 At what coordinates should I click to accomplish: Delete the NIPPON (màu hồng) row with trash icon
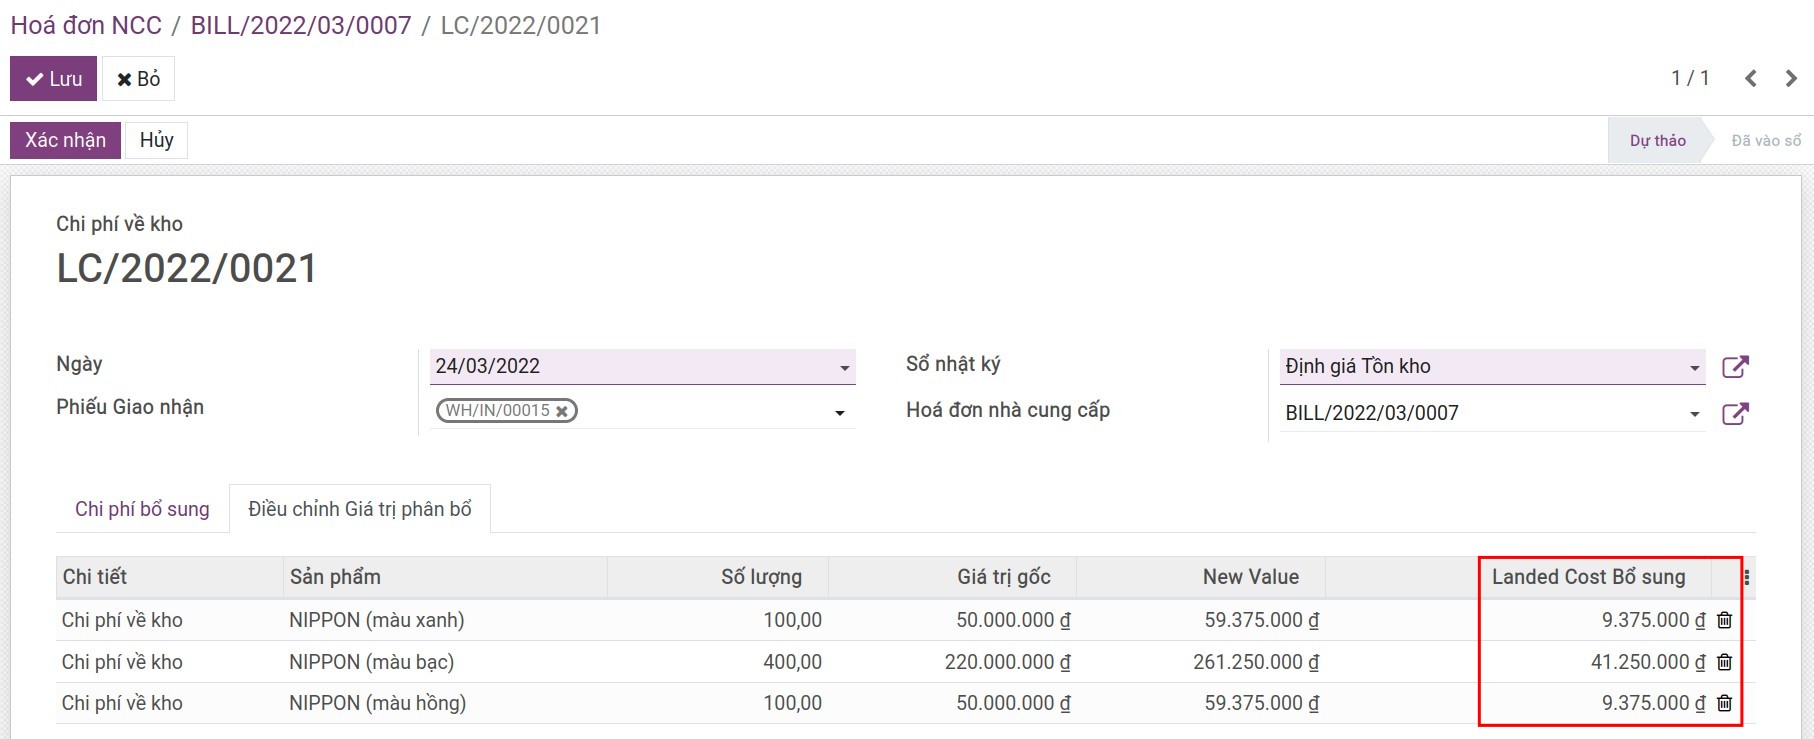click(1724, 703)
